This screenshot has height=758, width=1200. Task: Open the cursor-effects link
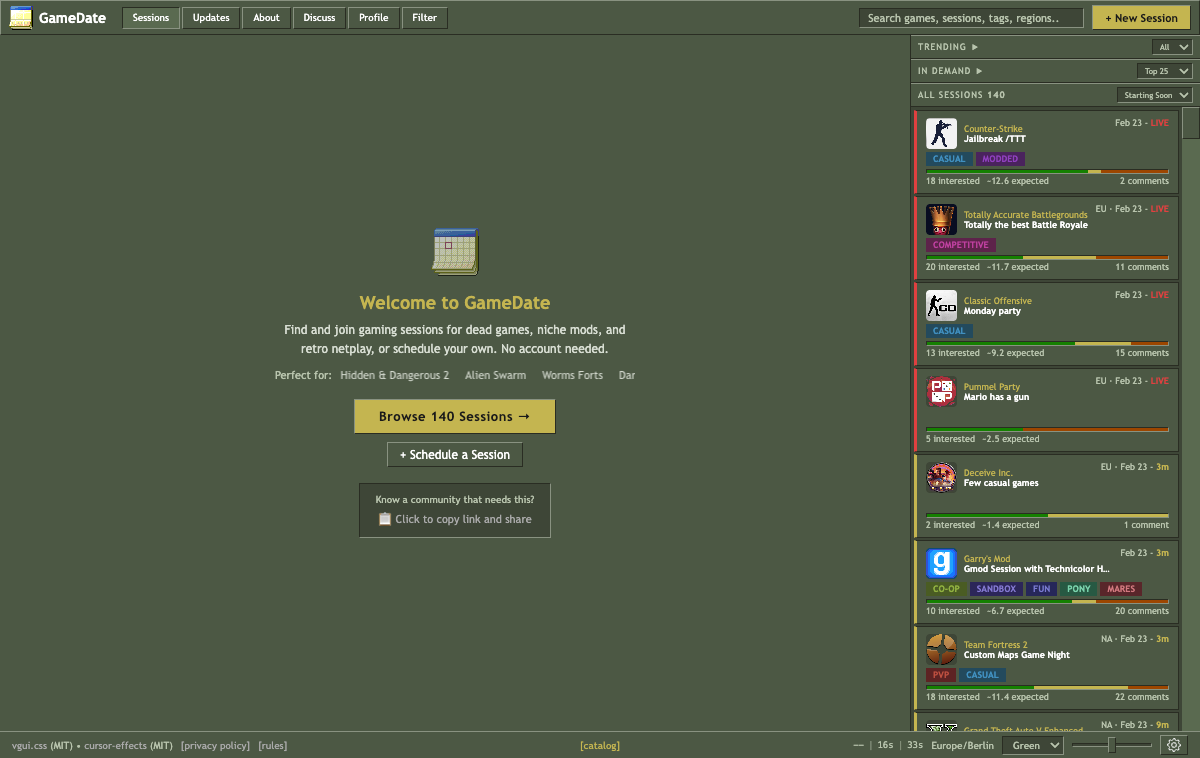coord(115,745)
